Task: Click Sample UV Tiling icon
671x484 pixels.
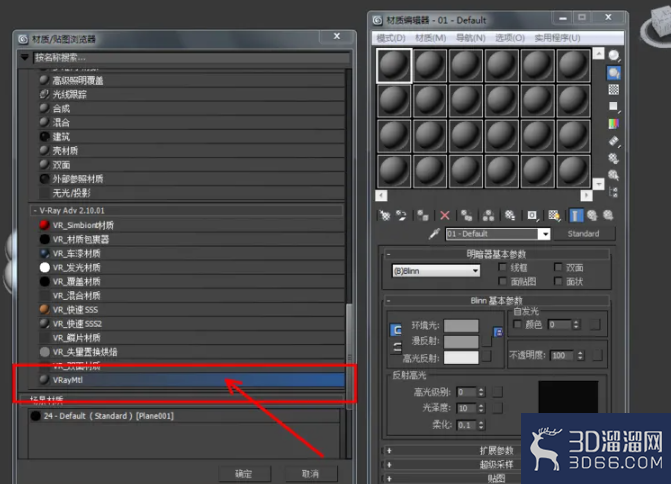Action: (x=614, y=107)
